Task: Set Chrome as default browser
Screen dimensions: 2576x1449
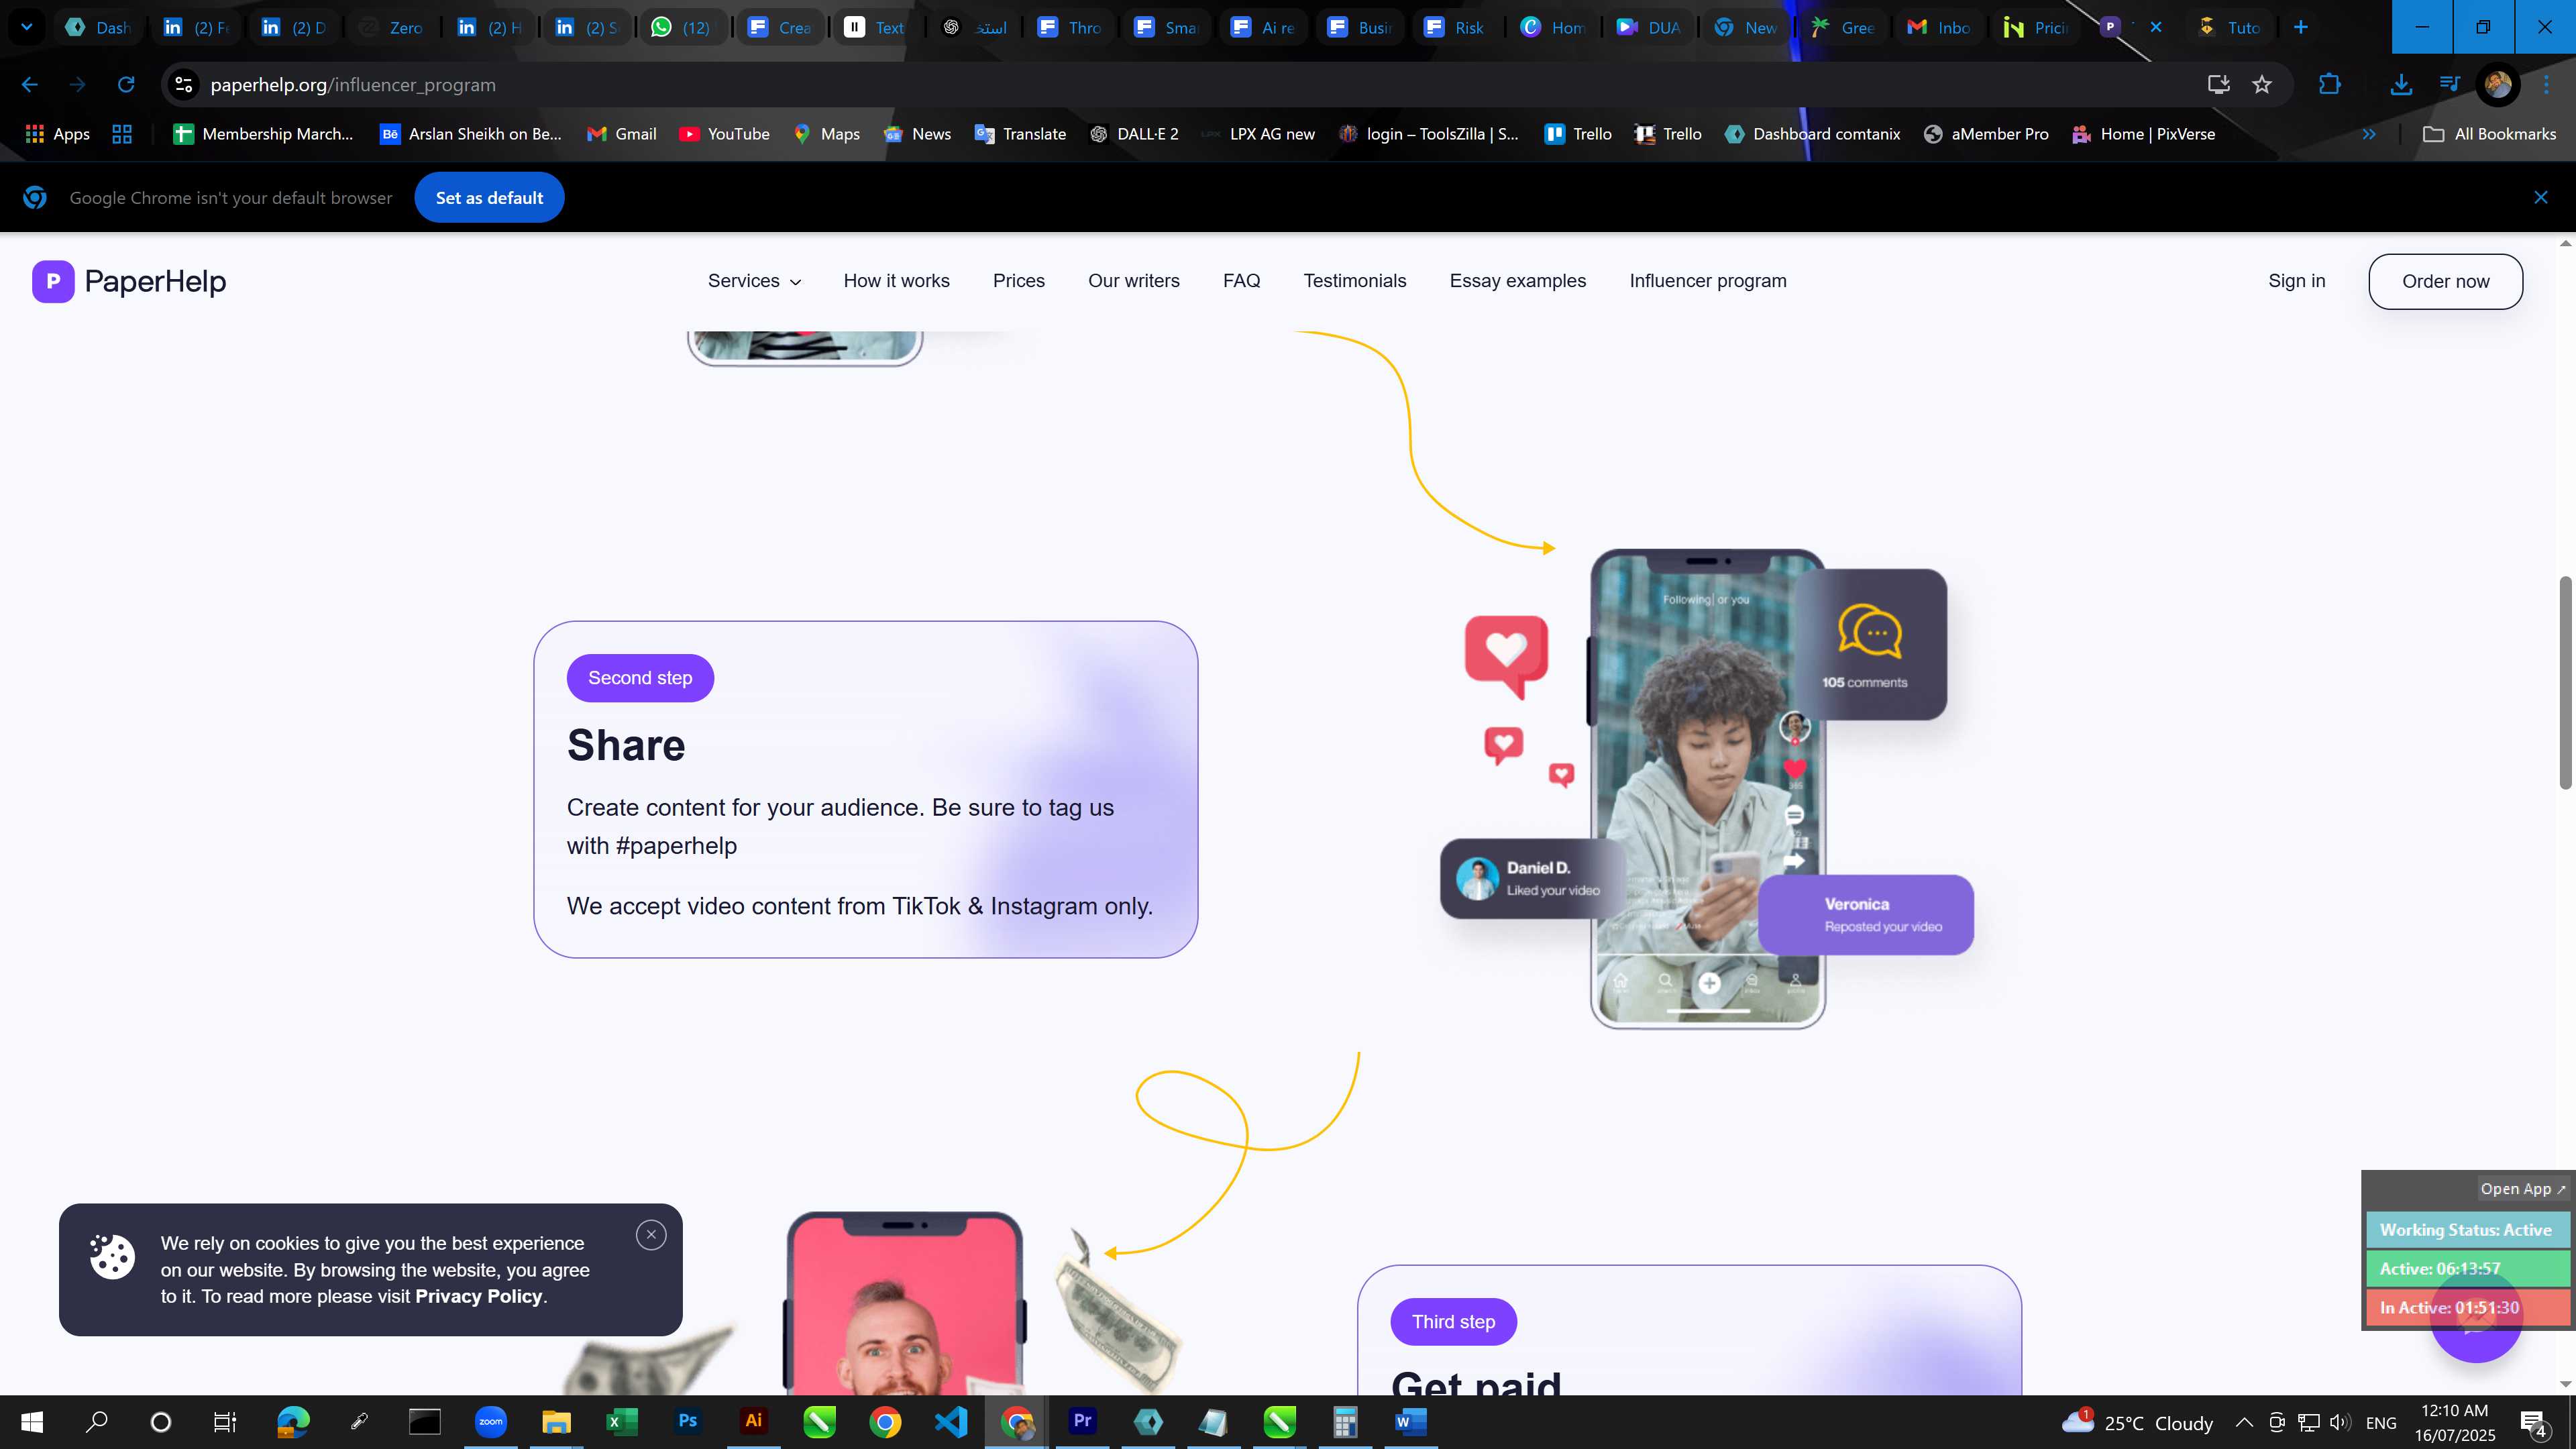Action: click(489, 198)
